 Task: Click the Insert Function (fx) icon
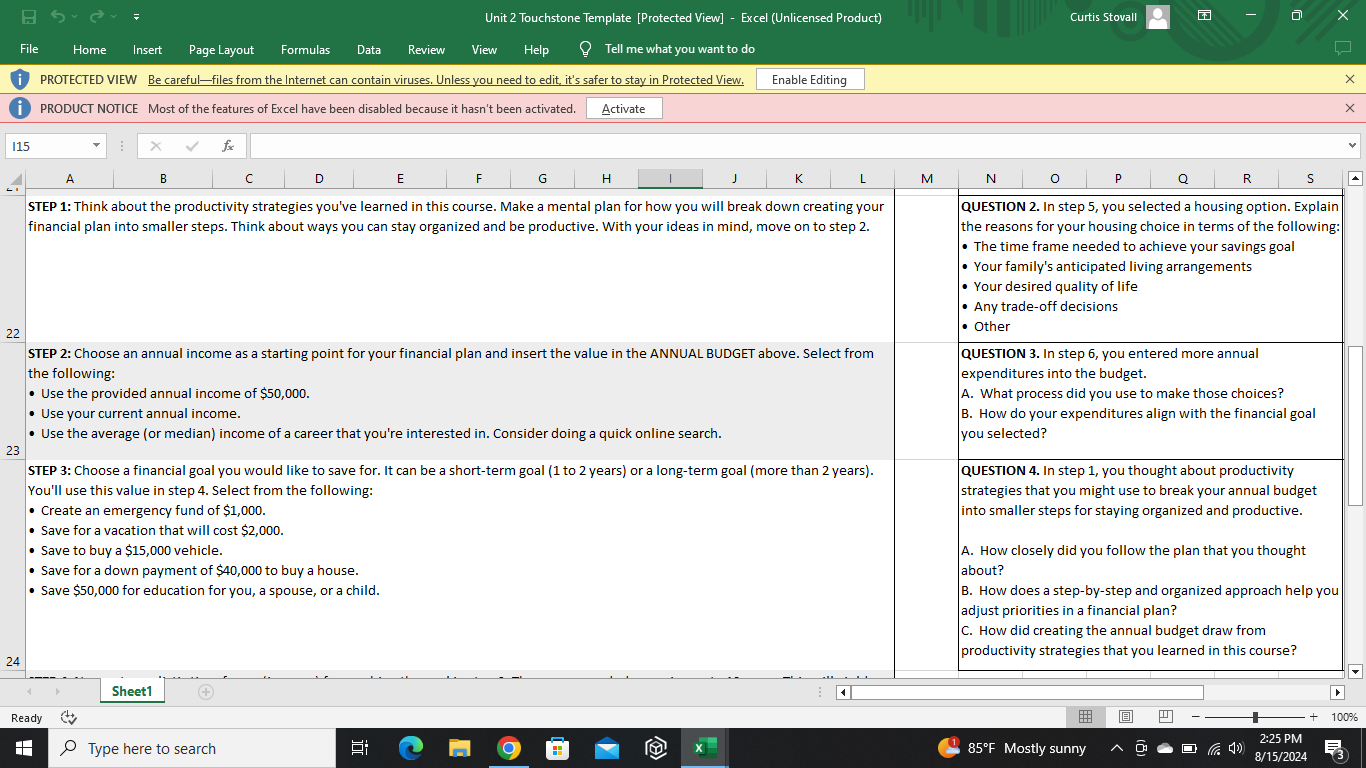228,146
